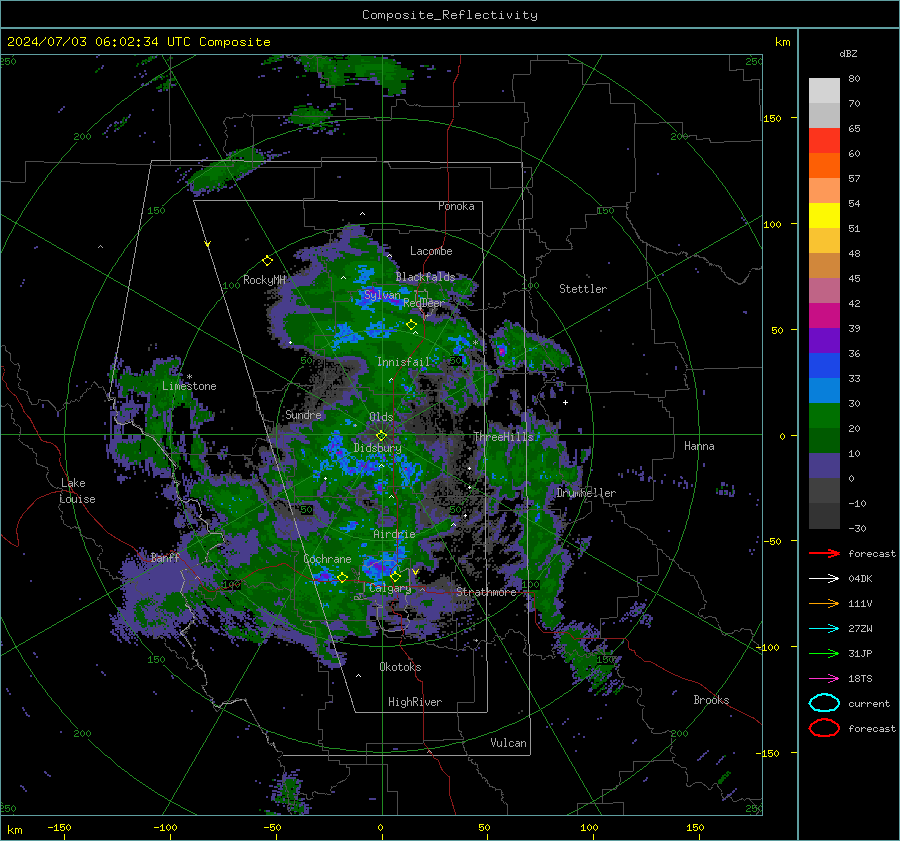Click the ThreeHills city label
This screenshot has width=900, height=841.
click(503, 437)
